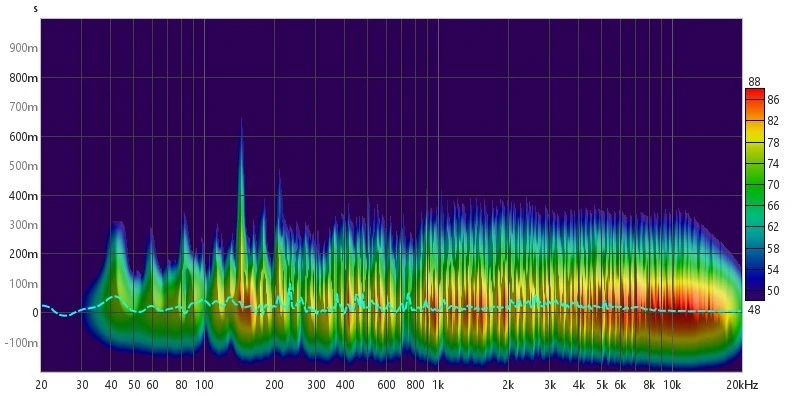Click the 78 dB color scale label

[x=773, y=142]
